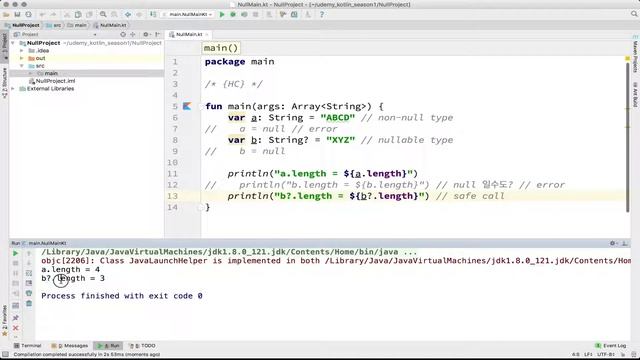
Task: Close the NullMain.kt editor tab
Action: coord(207,35)
